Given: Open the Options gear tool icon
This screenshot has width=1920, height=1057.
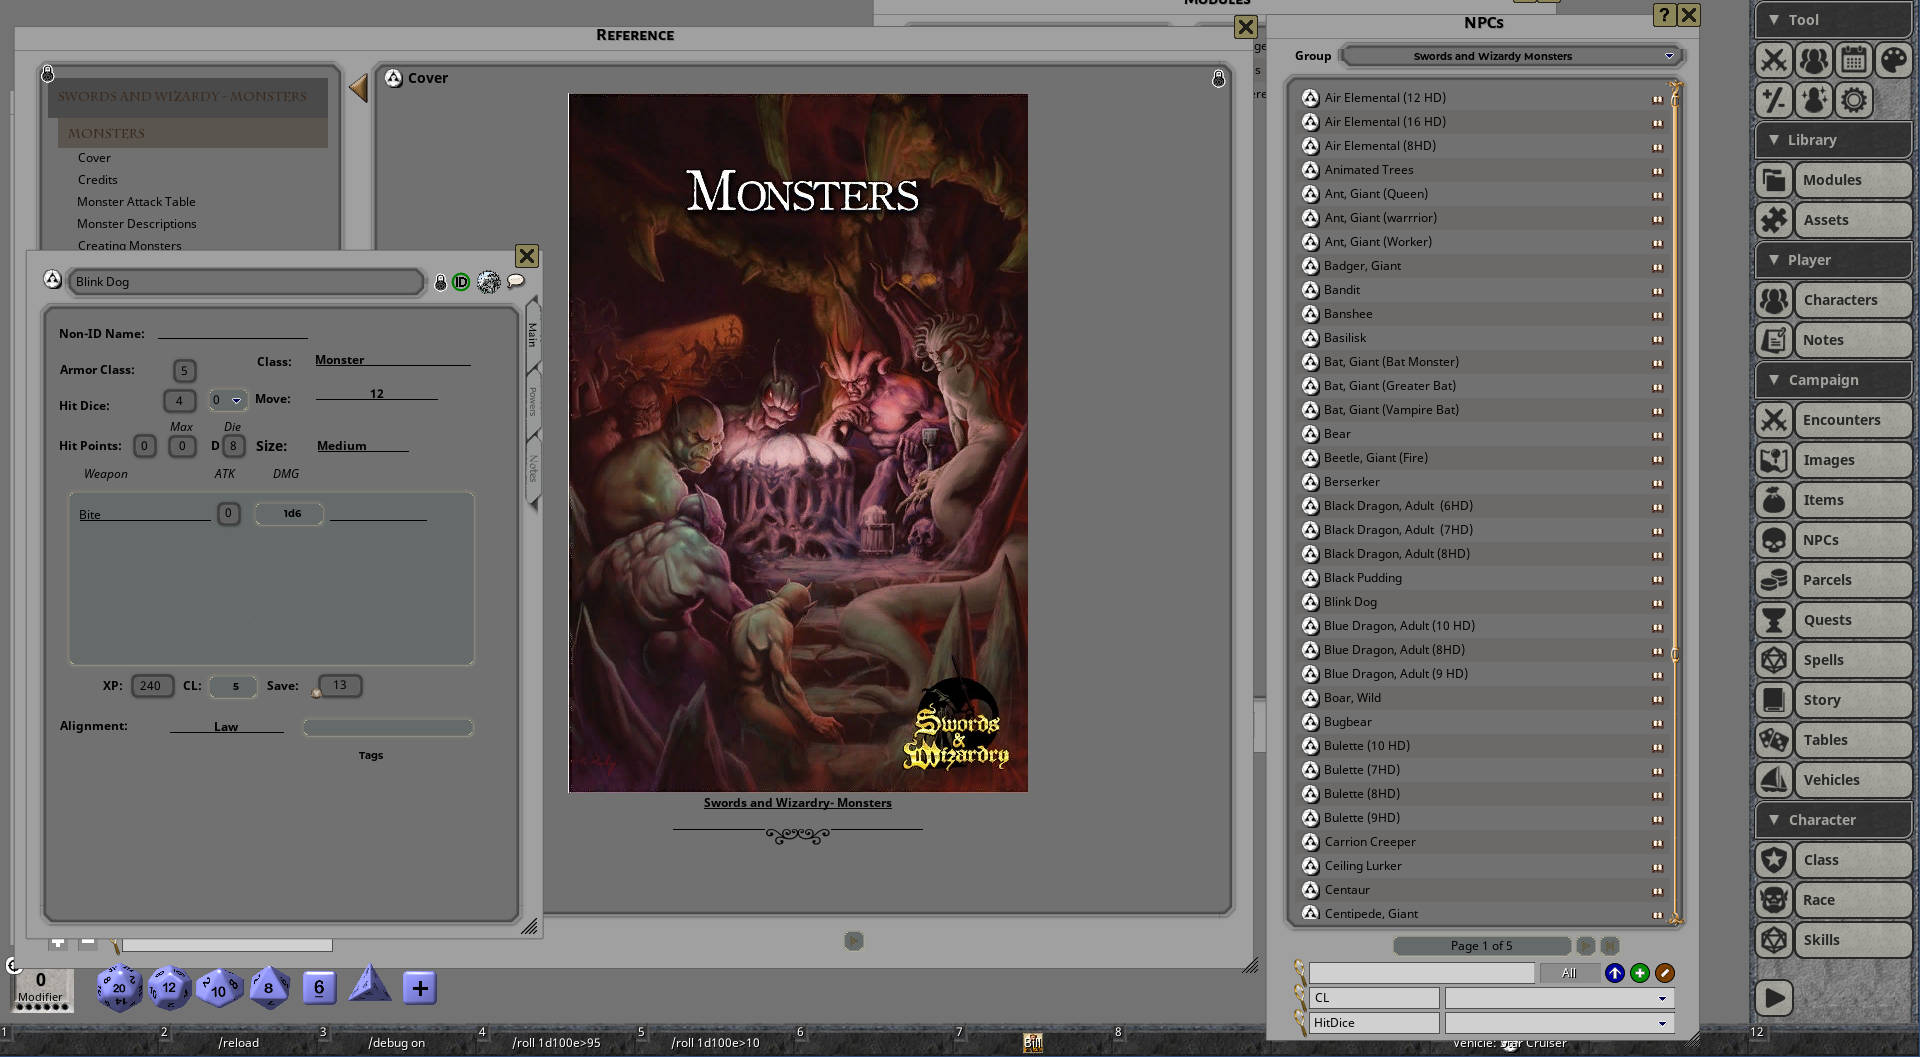Looking at the screenshot, I should 1854,100.
